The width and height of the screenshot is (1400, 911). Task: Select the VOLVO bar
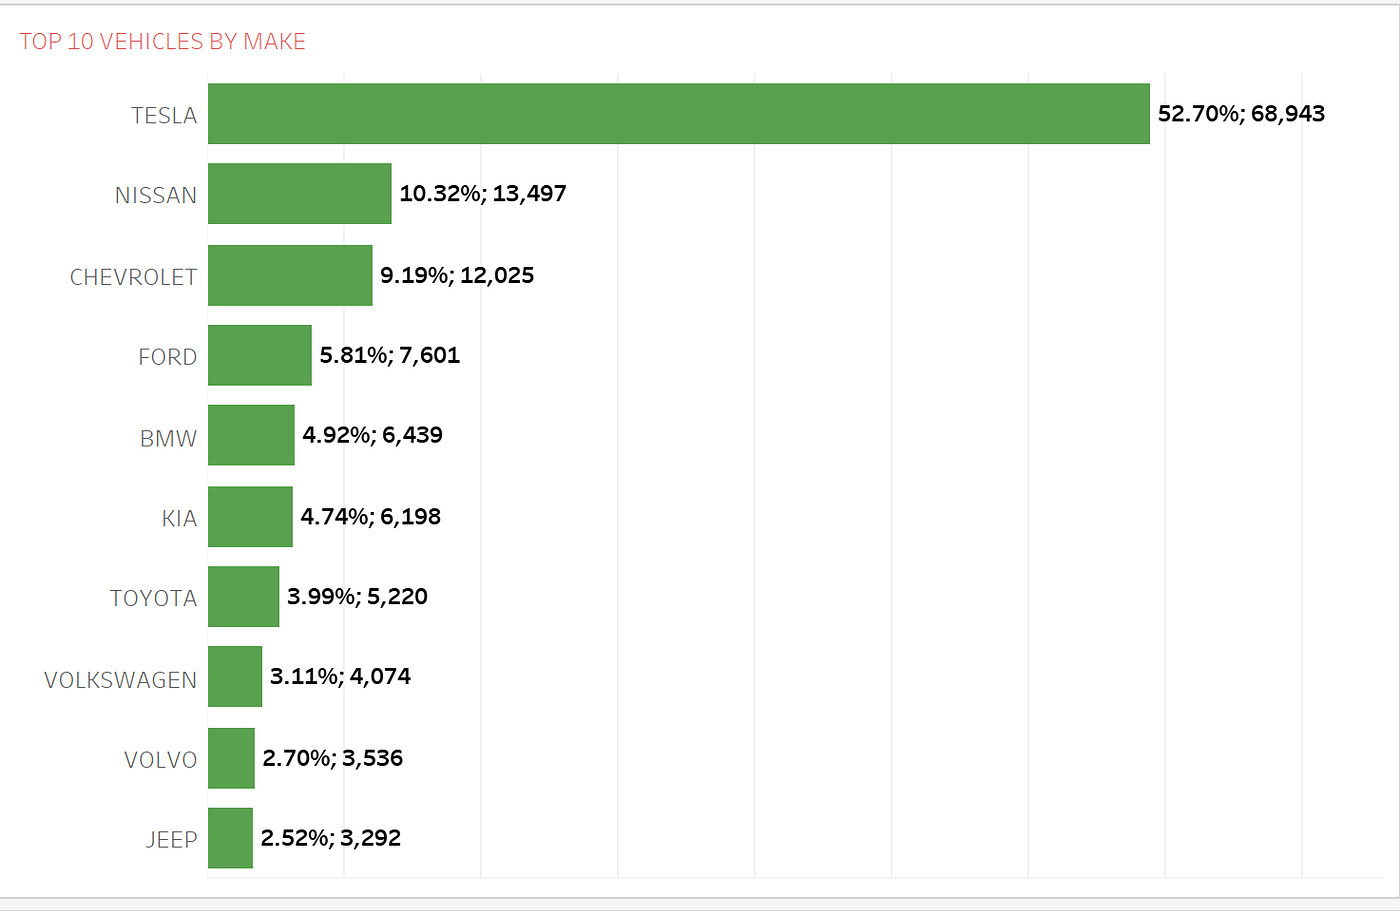tap(231, 758)
